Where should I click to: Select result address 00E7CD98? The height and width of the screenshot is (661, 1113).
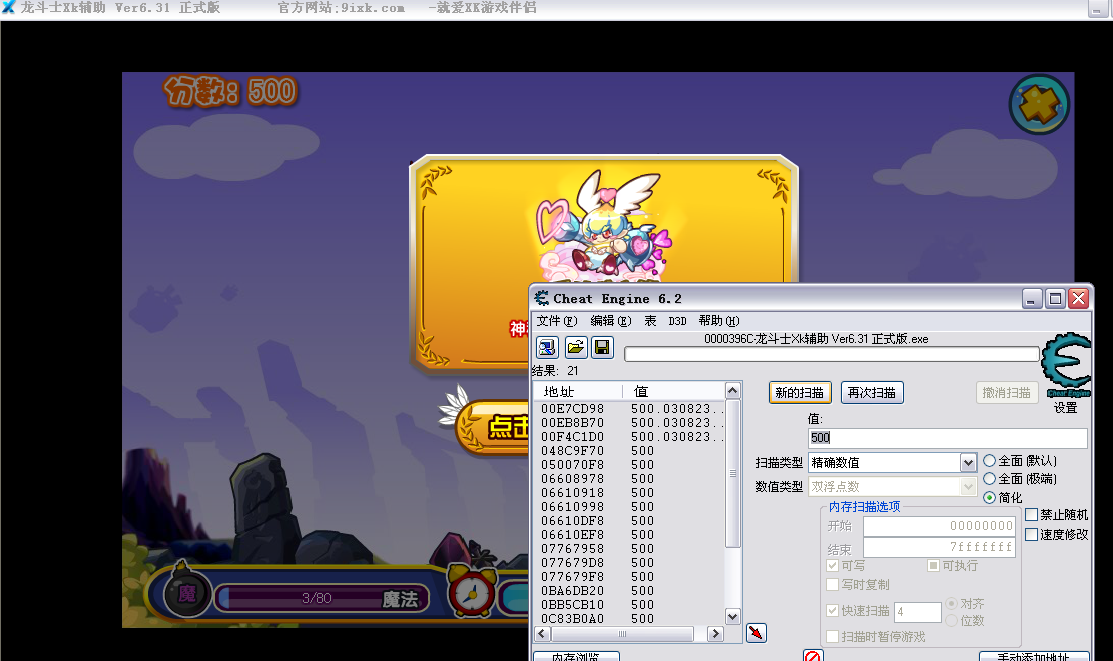[x=572, y=409]
